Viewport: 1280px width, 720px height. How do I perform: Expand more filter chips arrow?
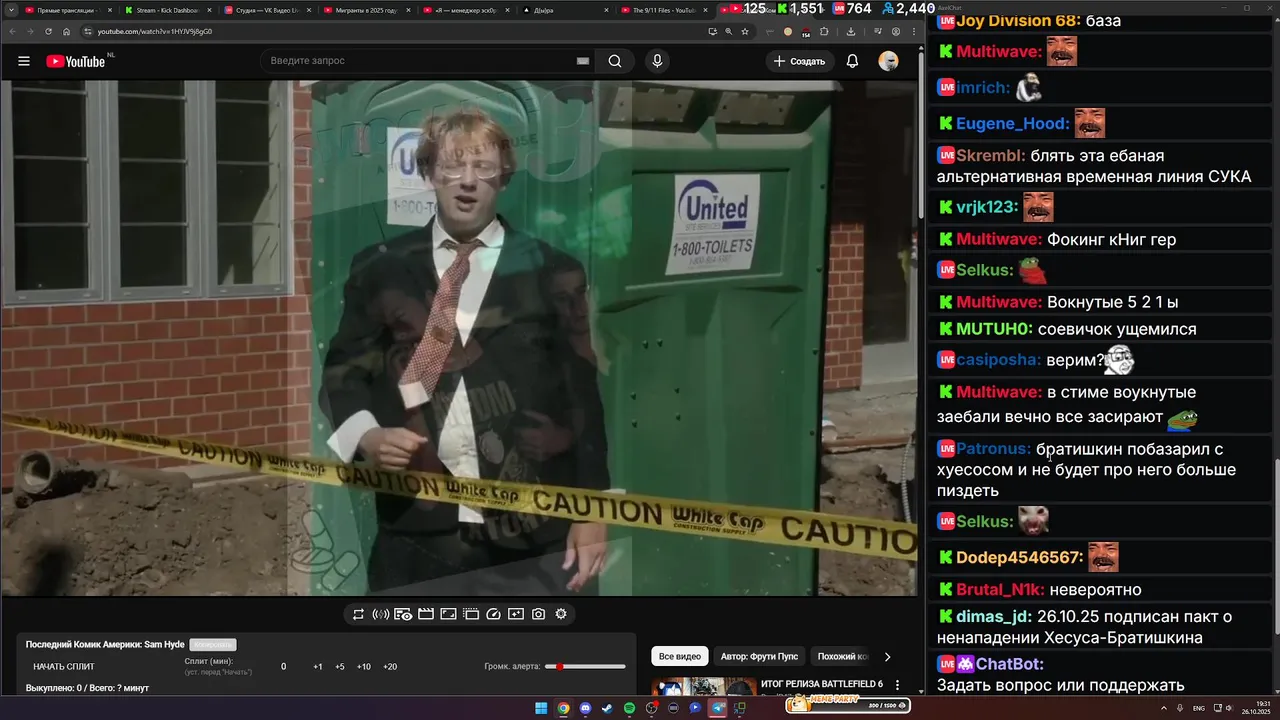coord(887,657)
